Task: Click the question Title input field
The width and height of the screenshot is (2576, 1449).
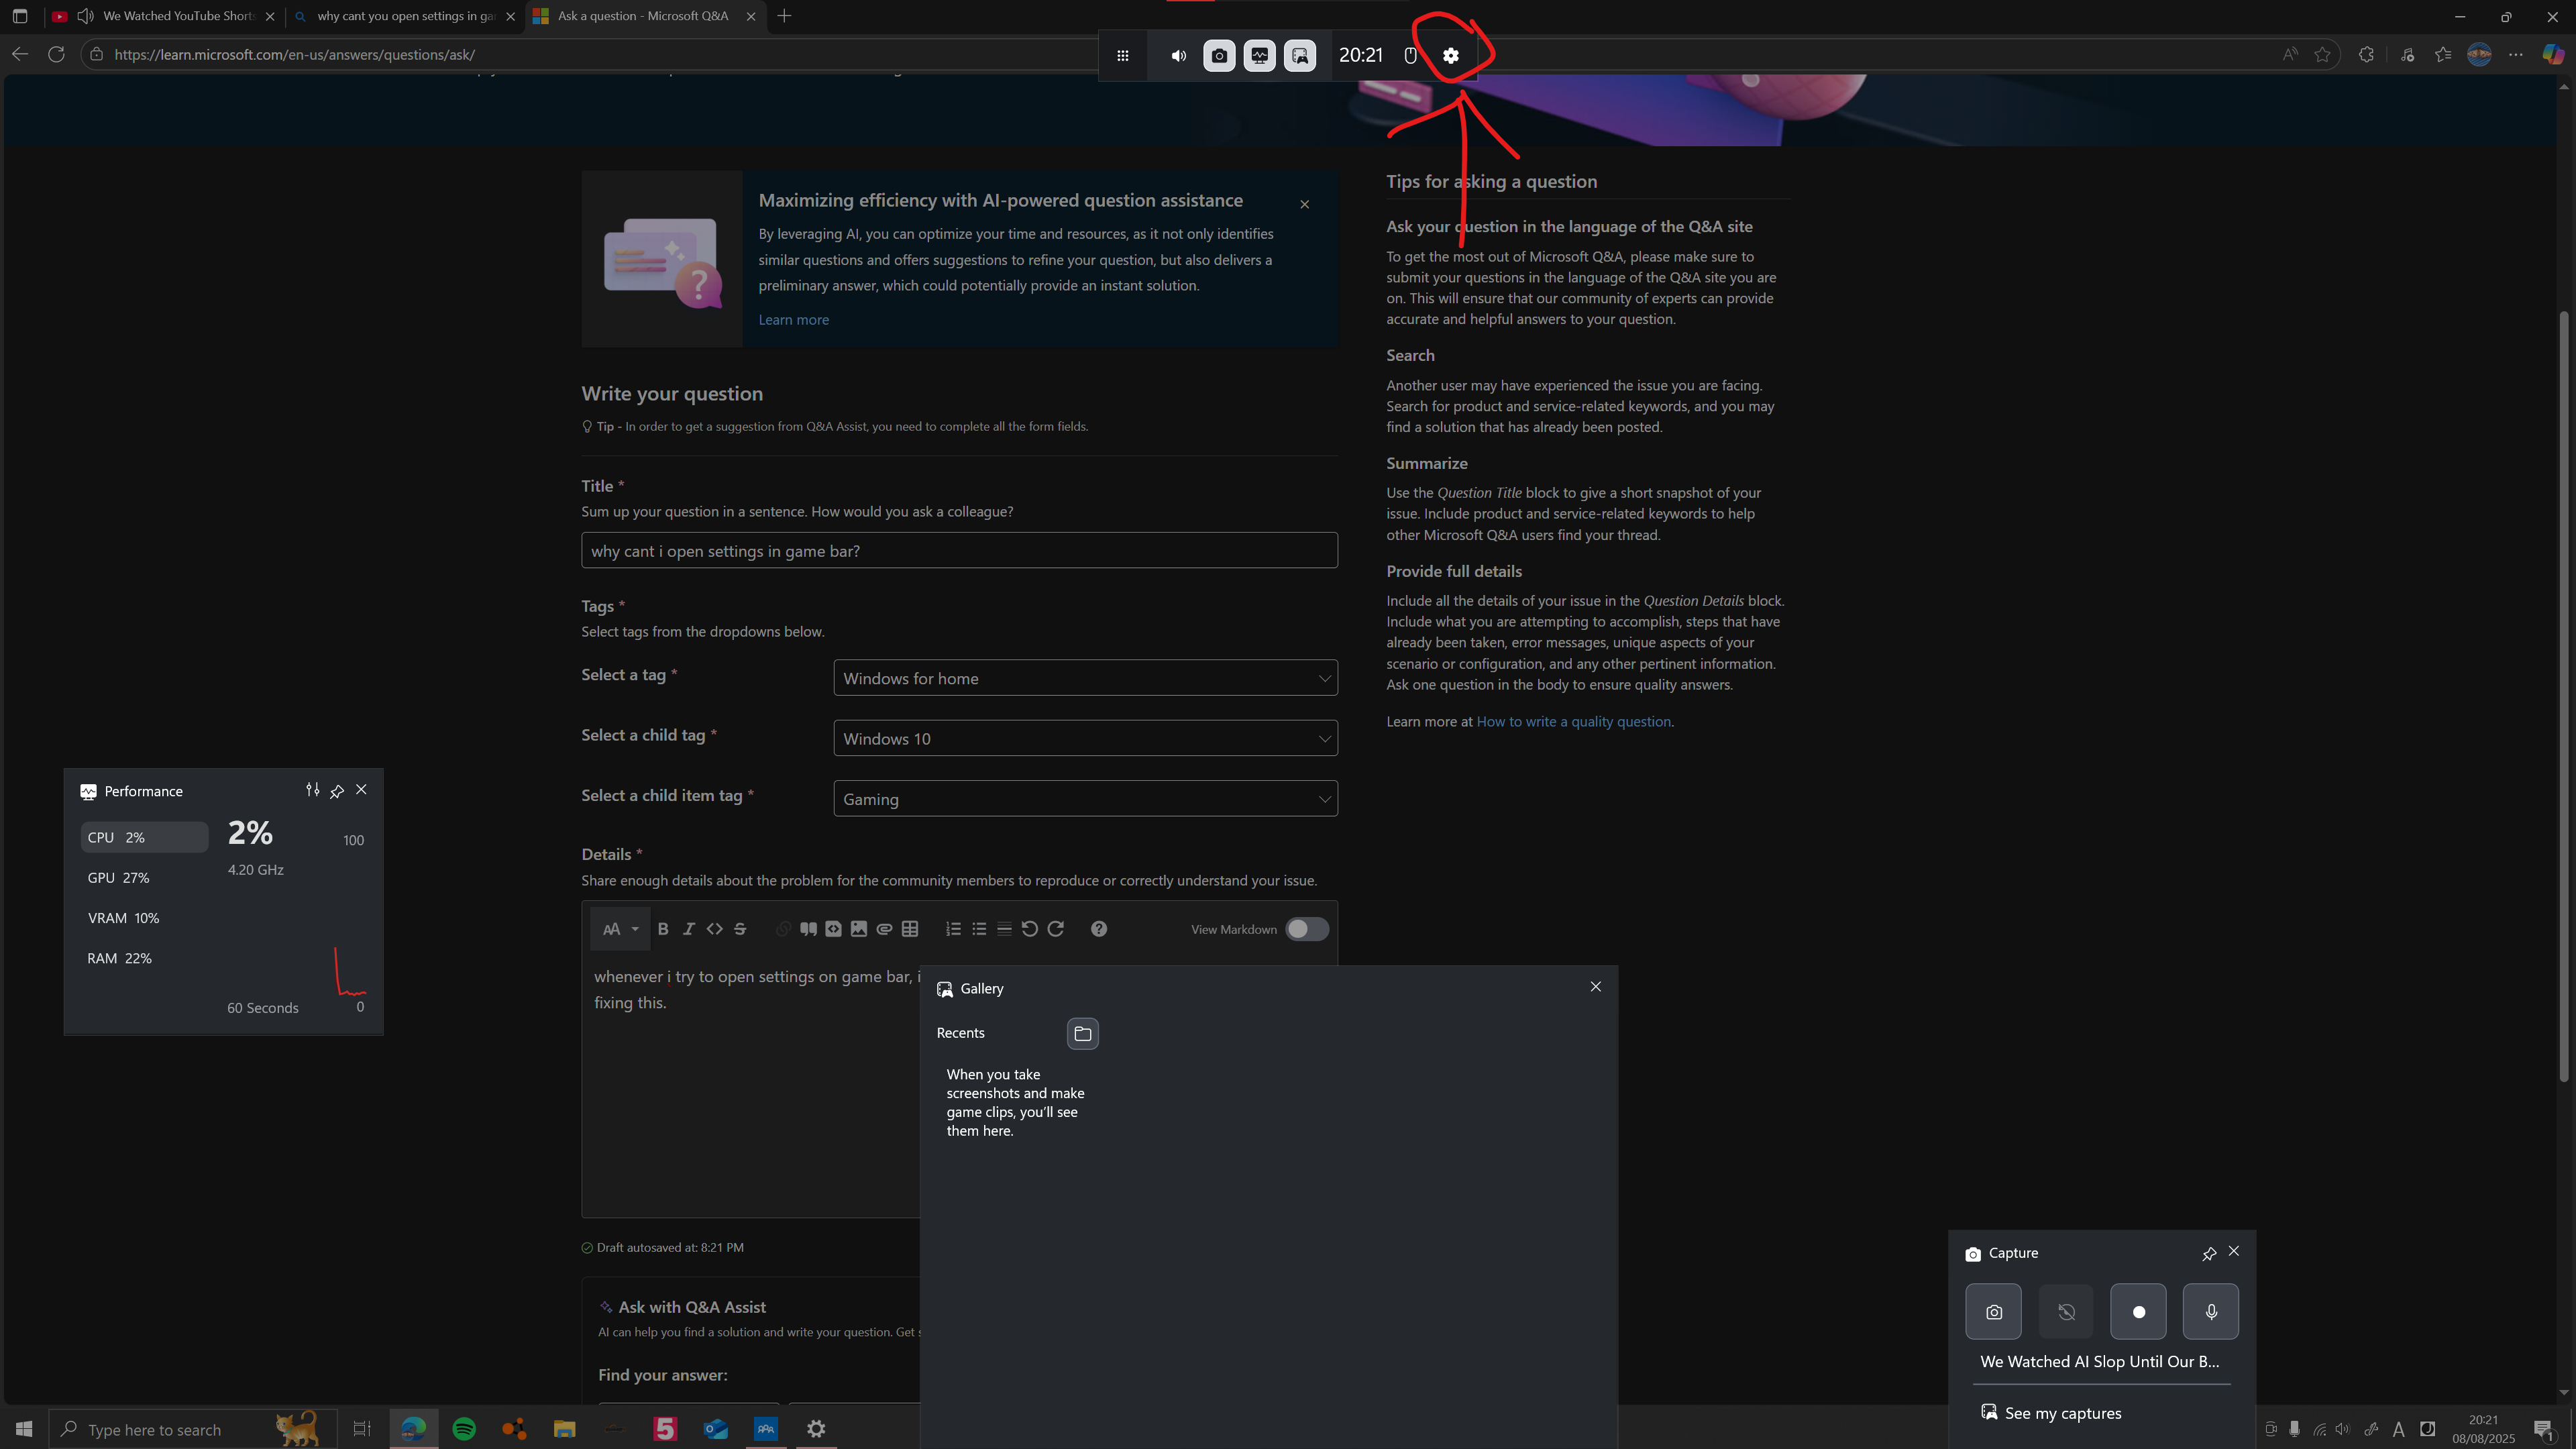Action: click(959, 551)
